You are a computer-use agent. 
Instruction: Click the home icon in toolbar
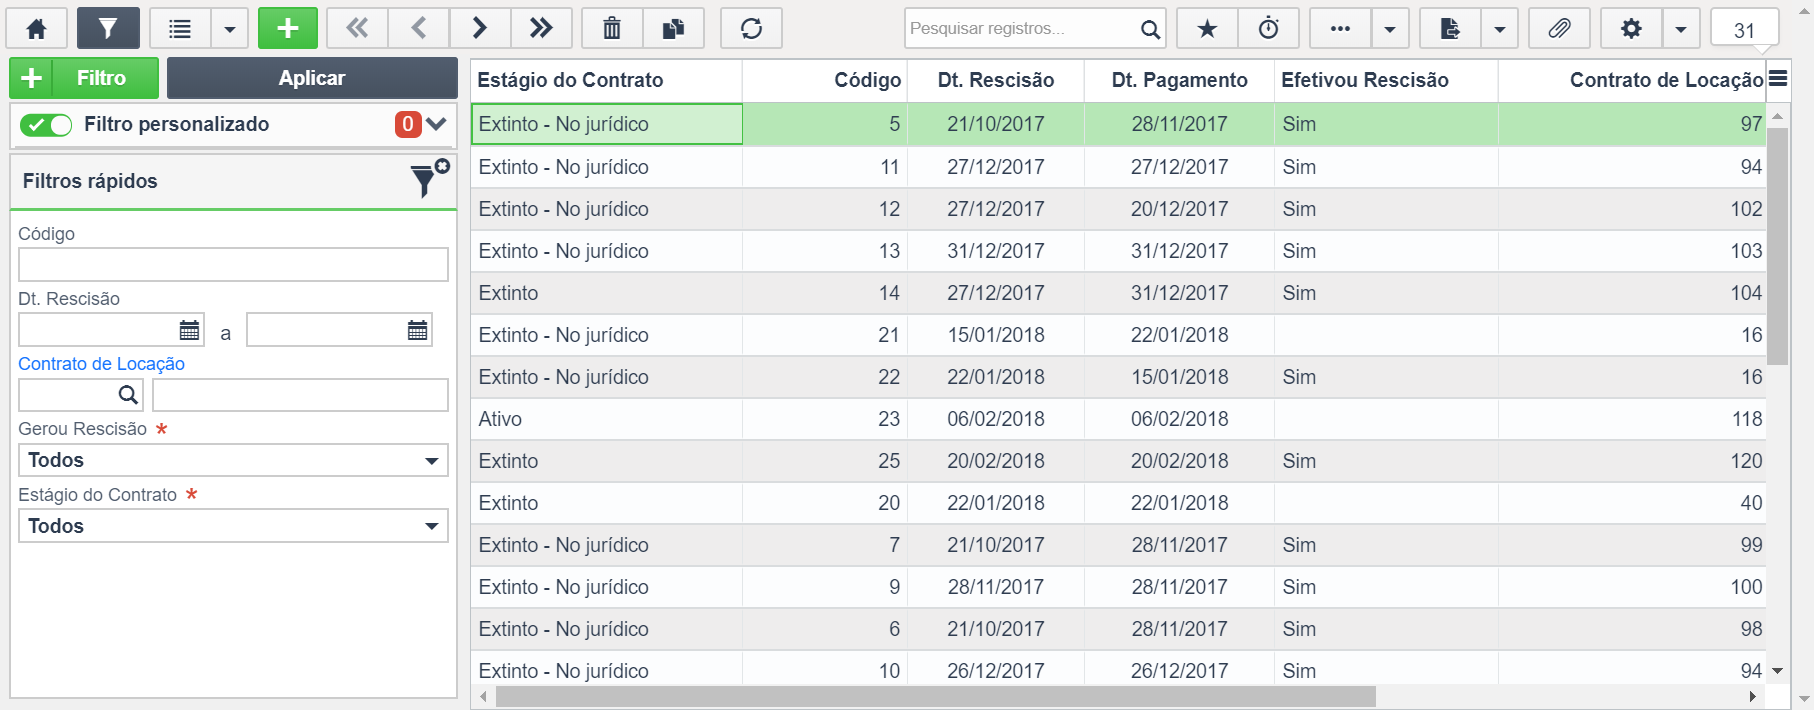click(37, 29)
